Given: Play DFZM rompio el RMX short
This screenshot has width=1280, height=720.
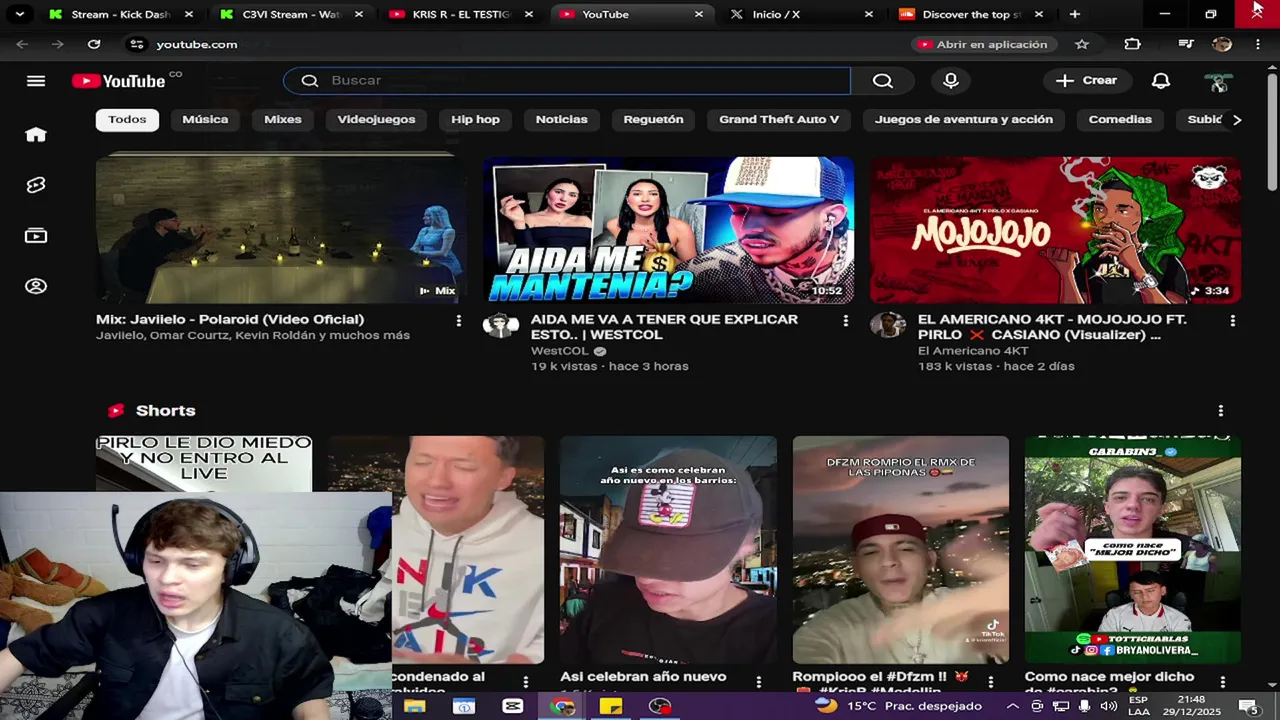Looking at the screenshot, I should coord(900,550).
